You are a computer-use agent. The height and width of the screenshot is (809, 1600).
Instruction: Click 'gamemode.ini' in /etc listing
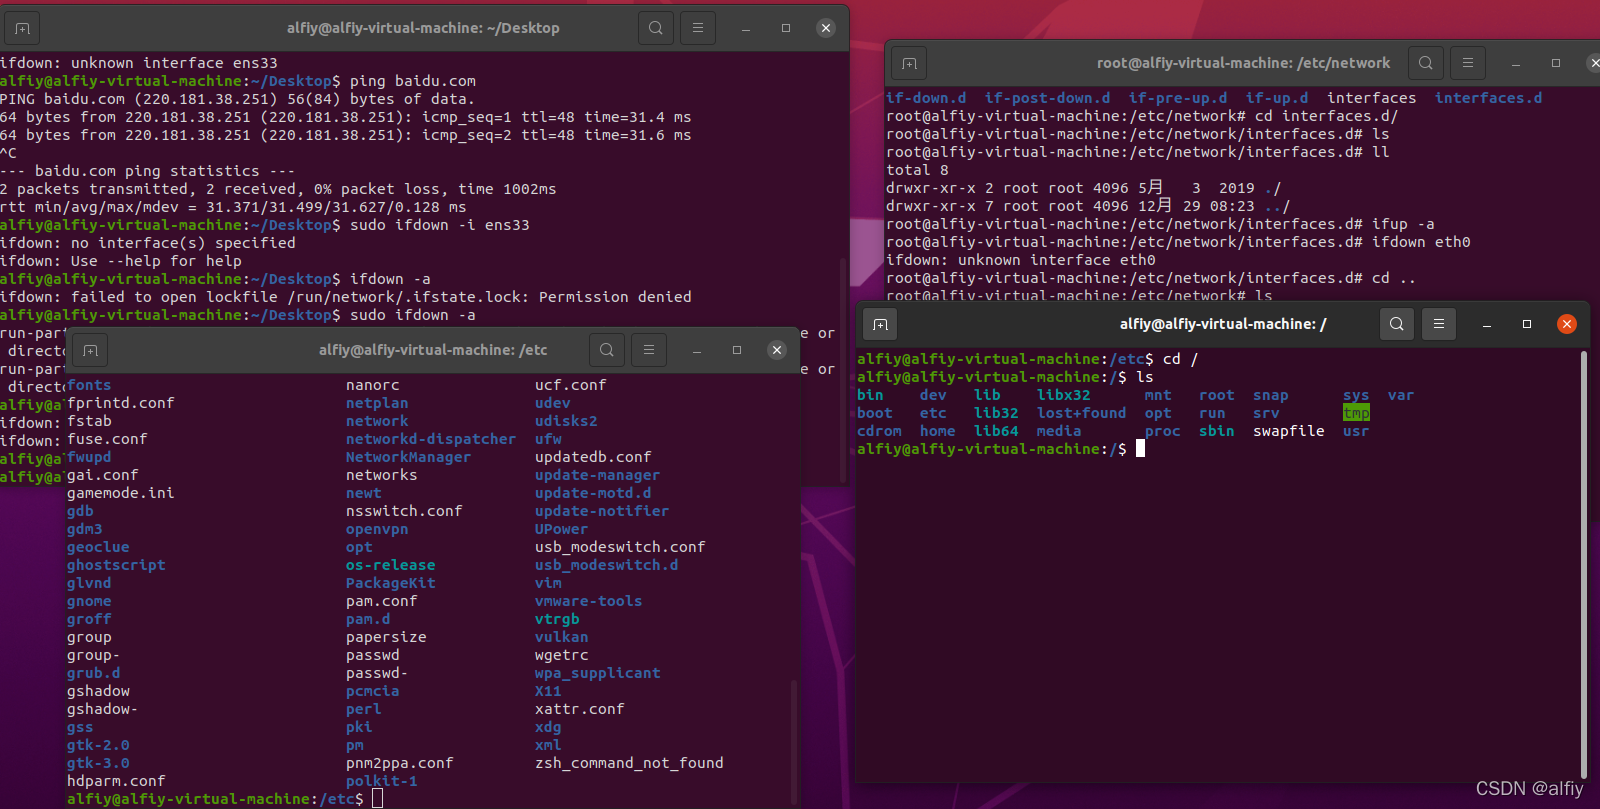click(x=120, y=493)
